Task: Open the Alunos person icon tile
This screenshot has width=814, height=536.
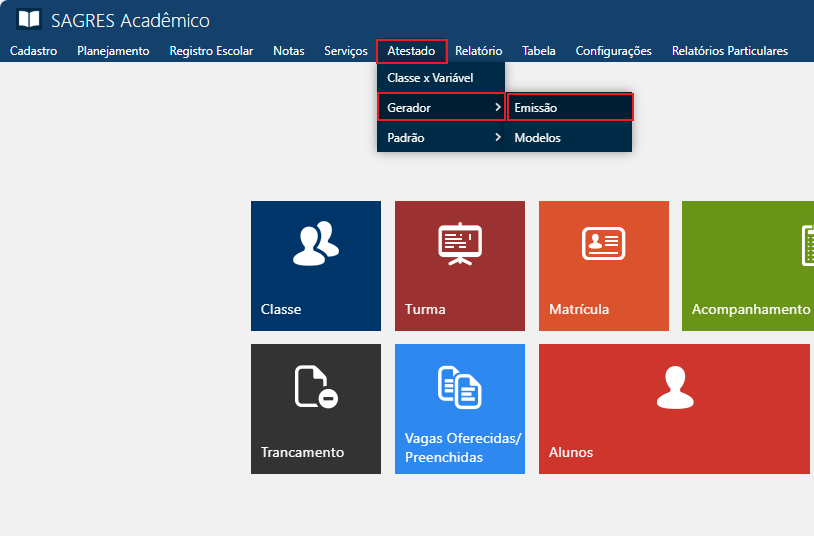Action: pos(674,387)
